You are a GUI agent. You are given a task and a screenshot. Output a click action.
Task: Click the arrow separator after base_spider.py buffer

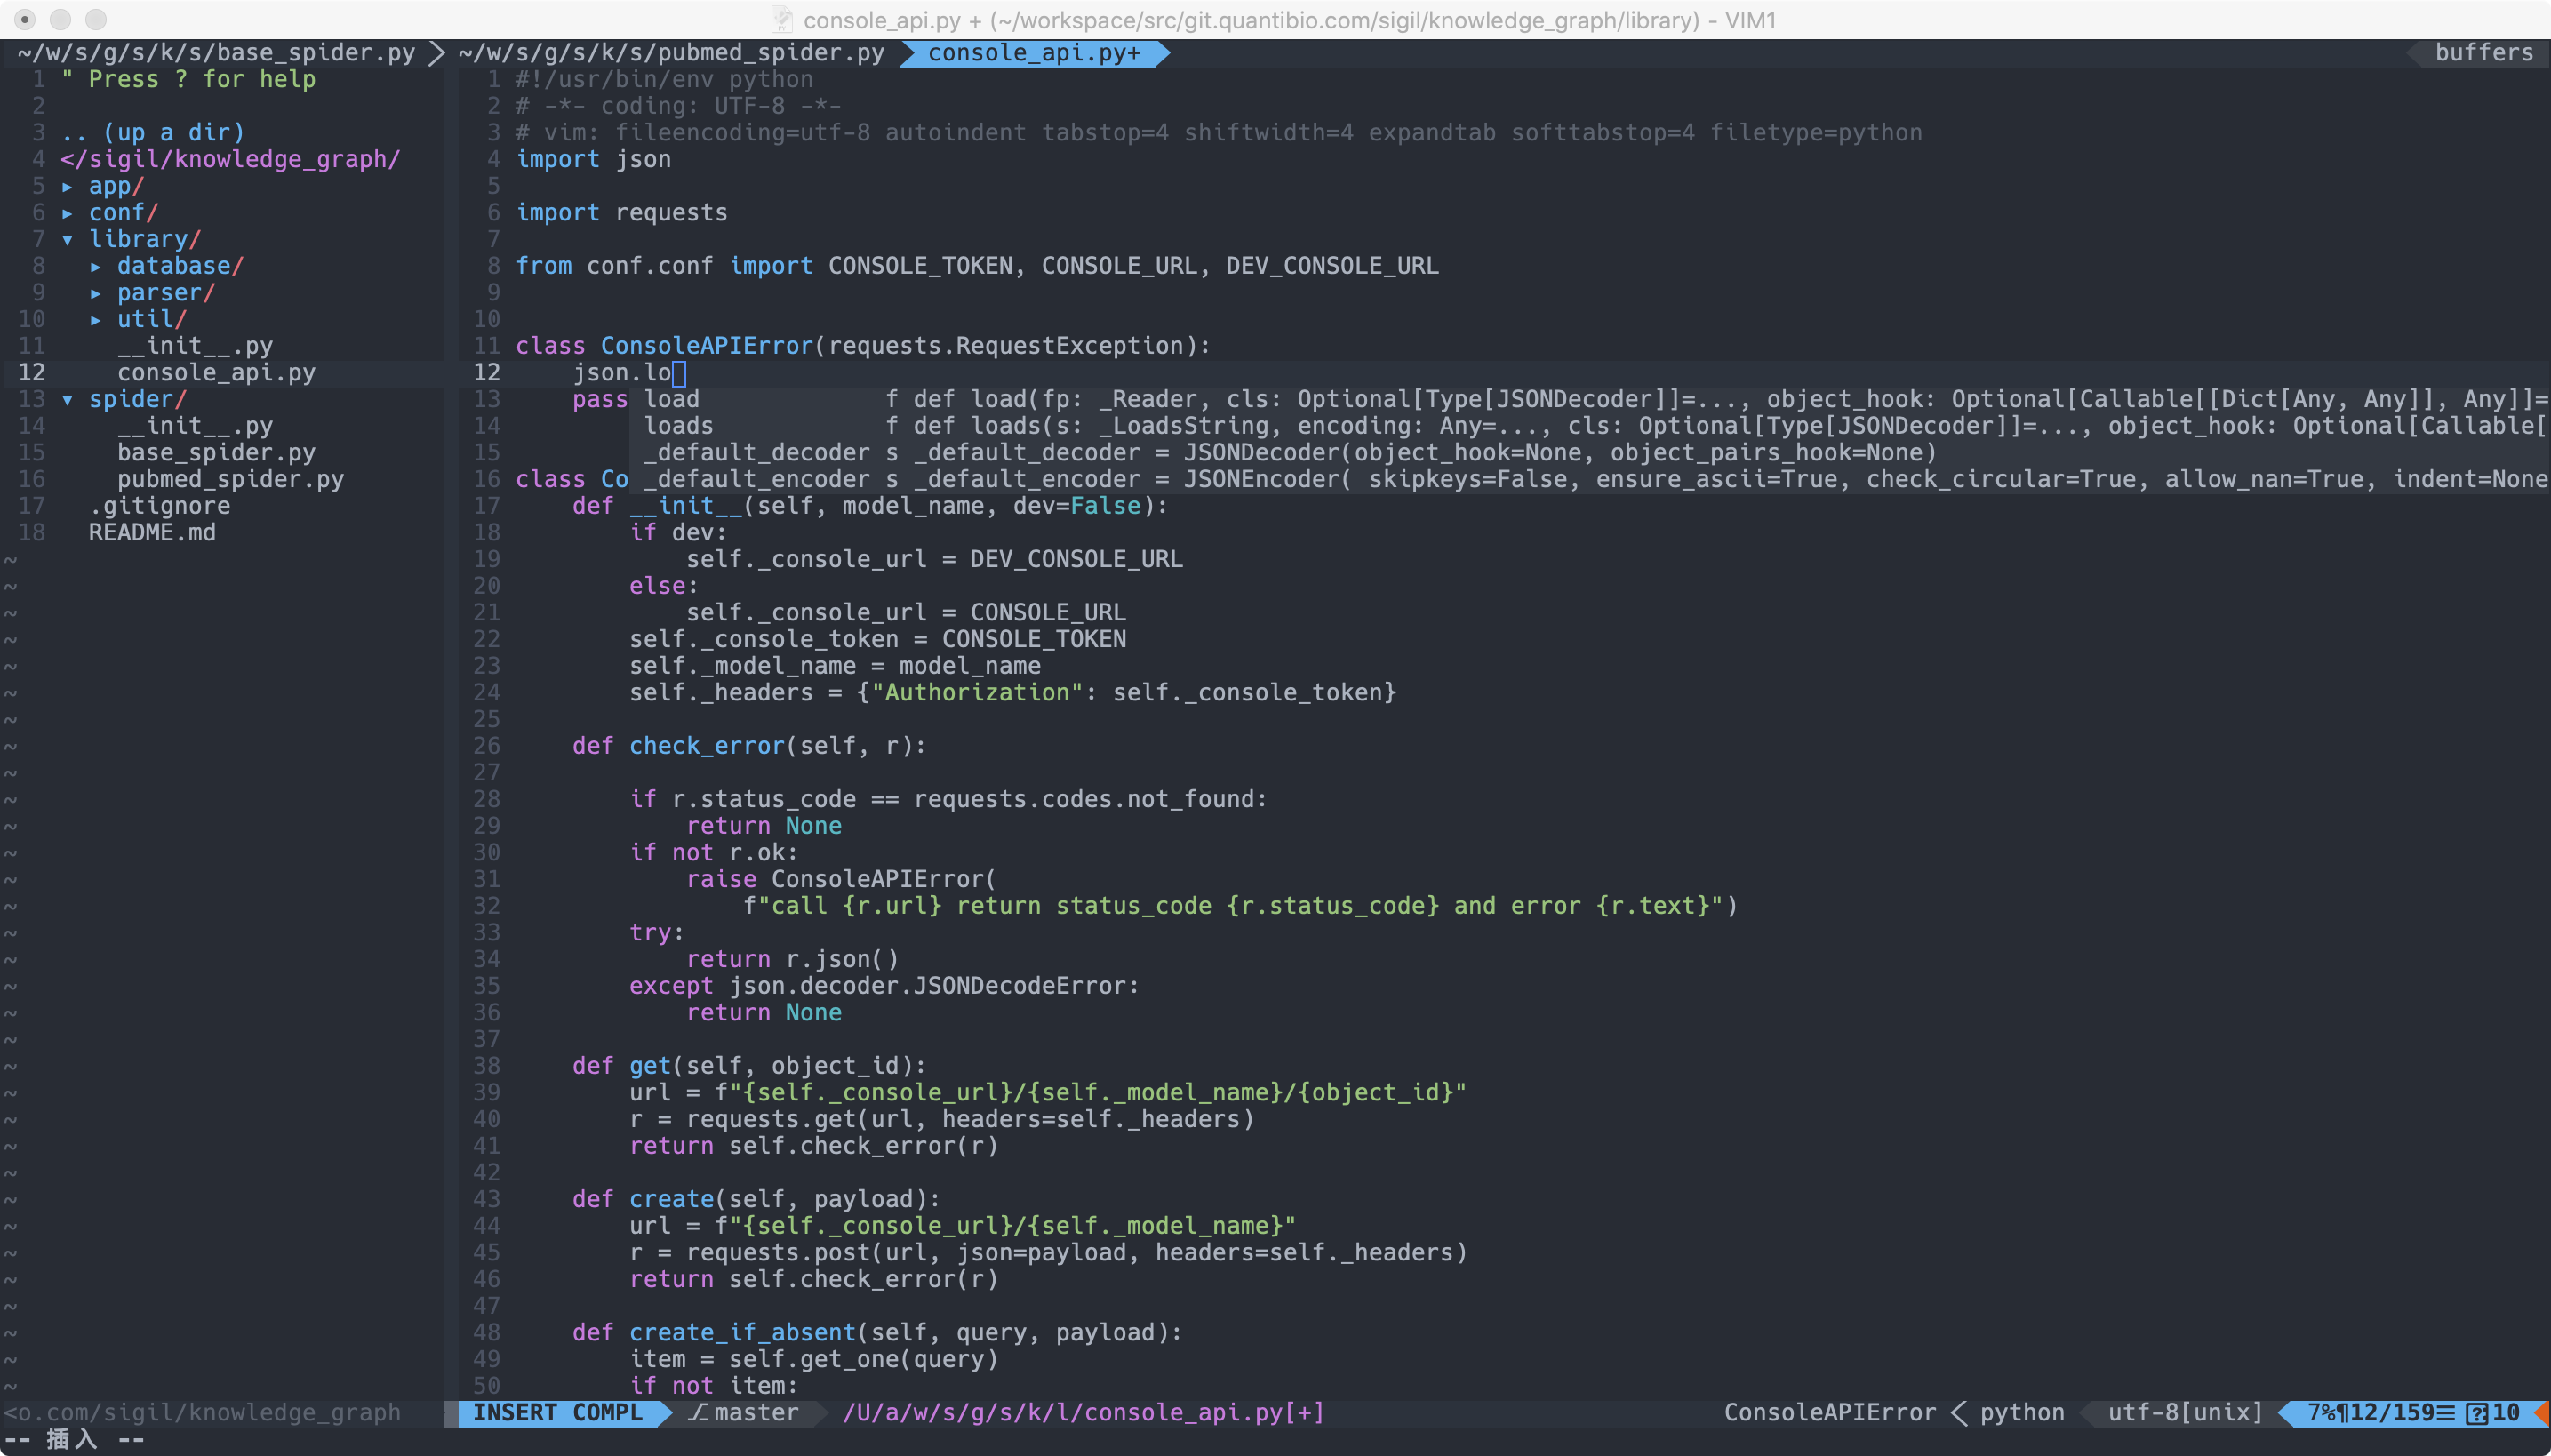(437, 53)
